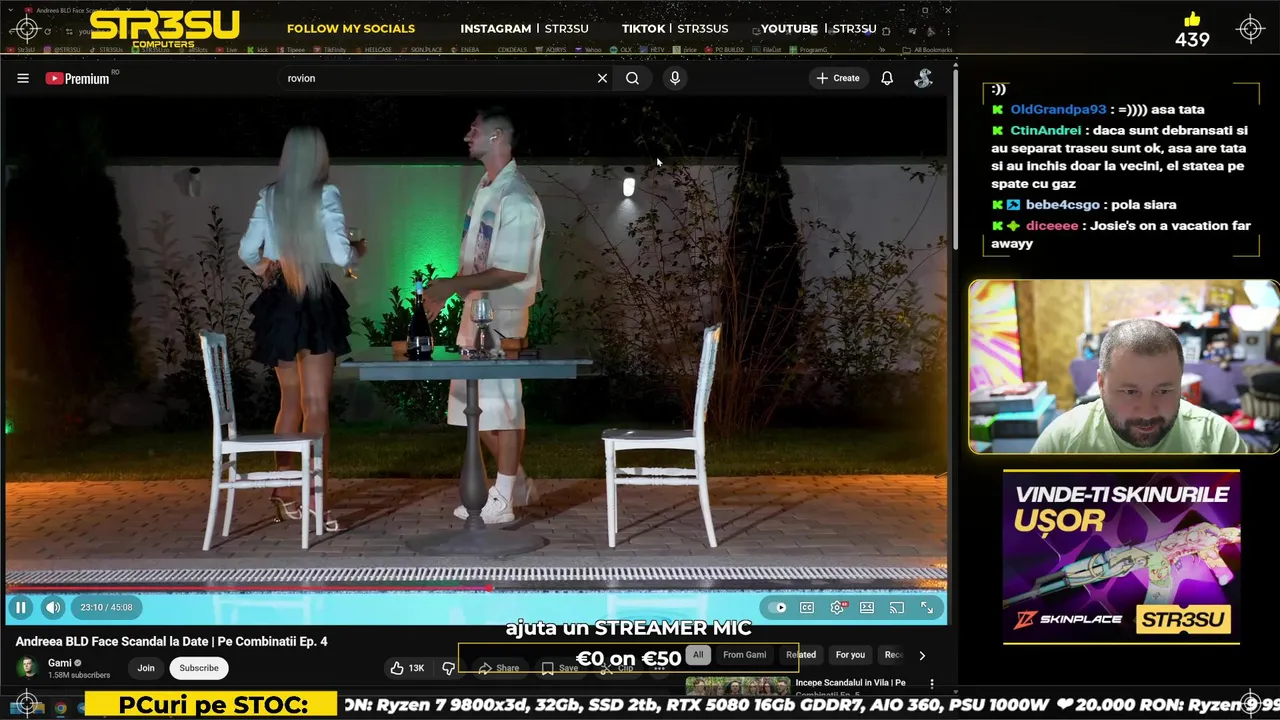Start voice search with the microphone
The width and height of the screenshot is (1280, 720).
tap(675, 78)
